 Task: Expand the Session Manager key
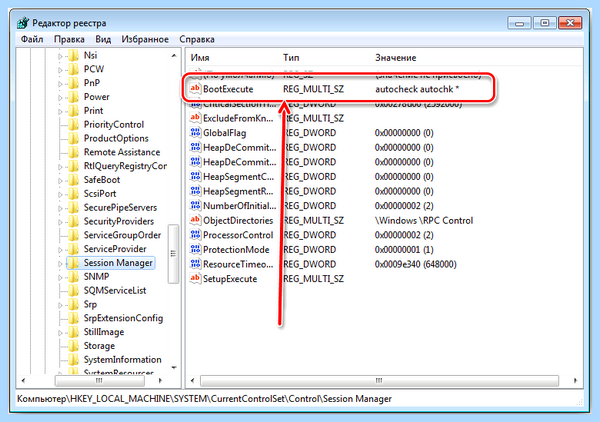[x=60, y=263]
